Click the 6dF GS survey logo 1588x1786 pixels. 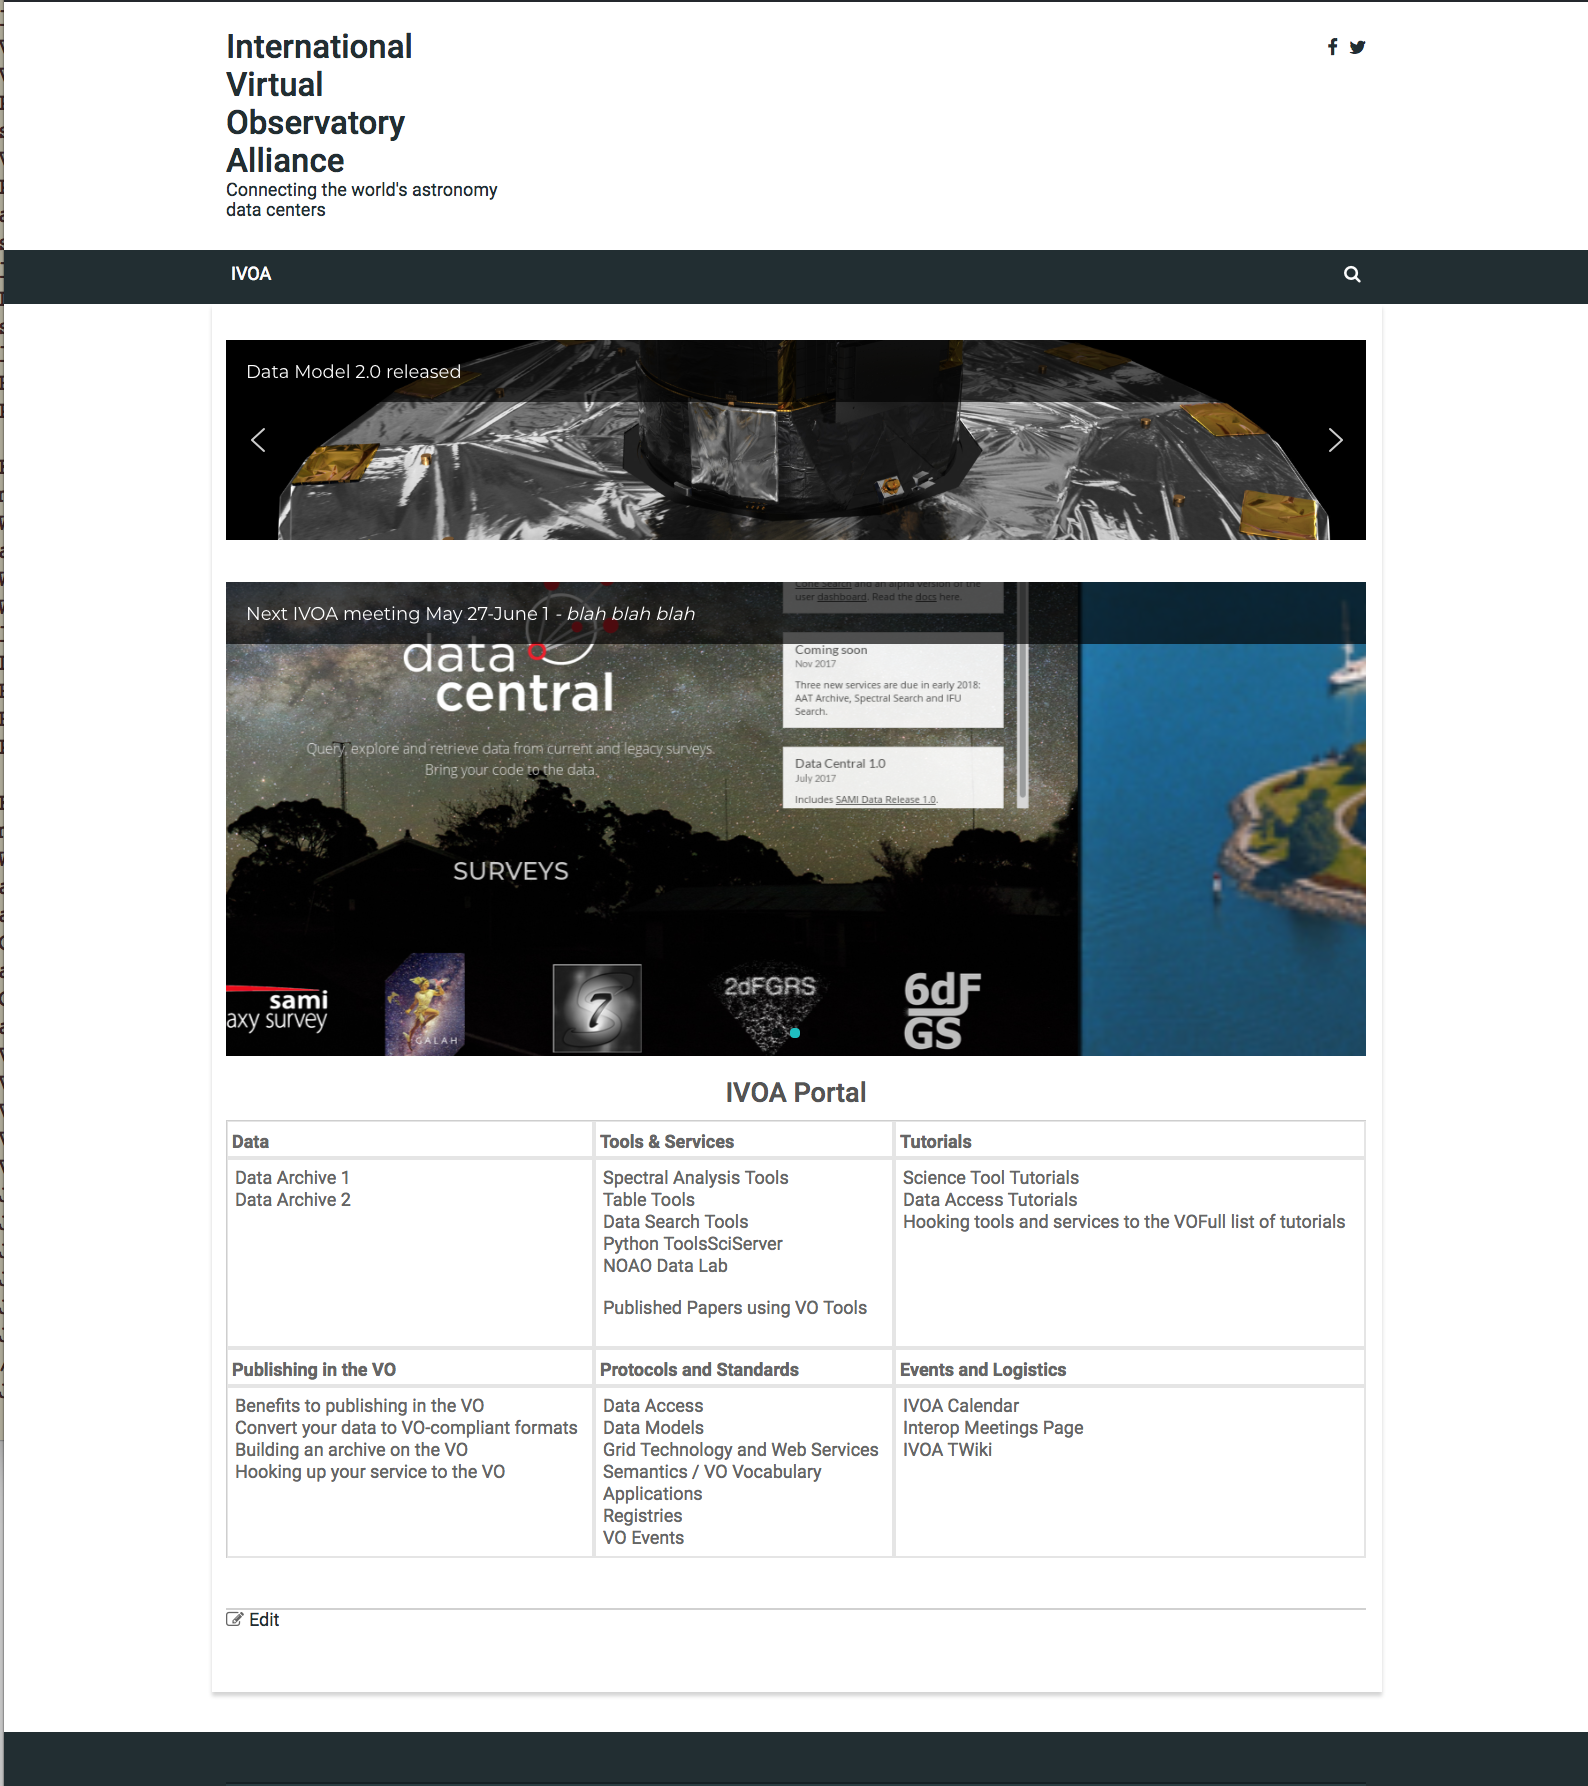pyautogui.click(x=941, y=1010)
